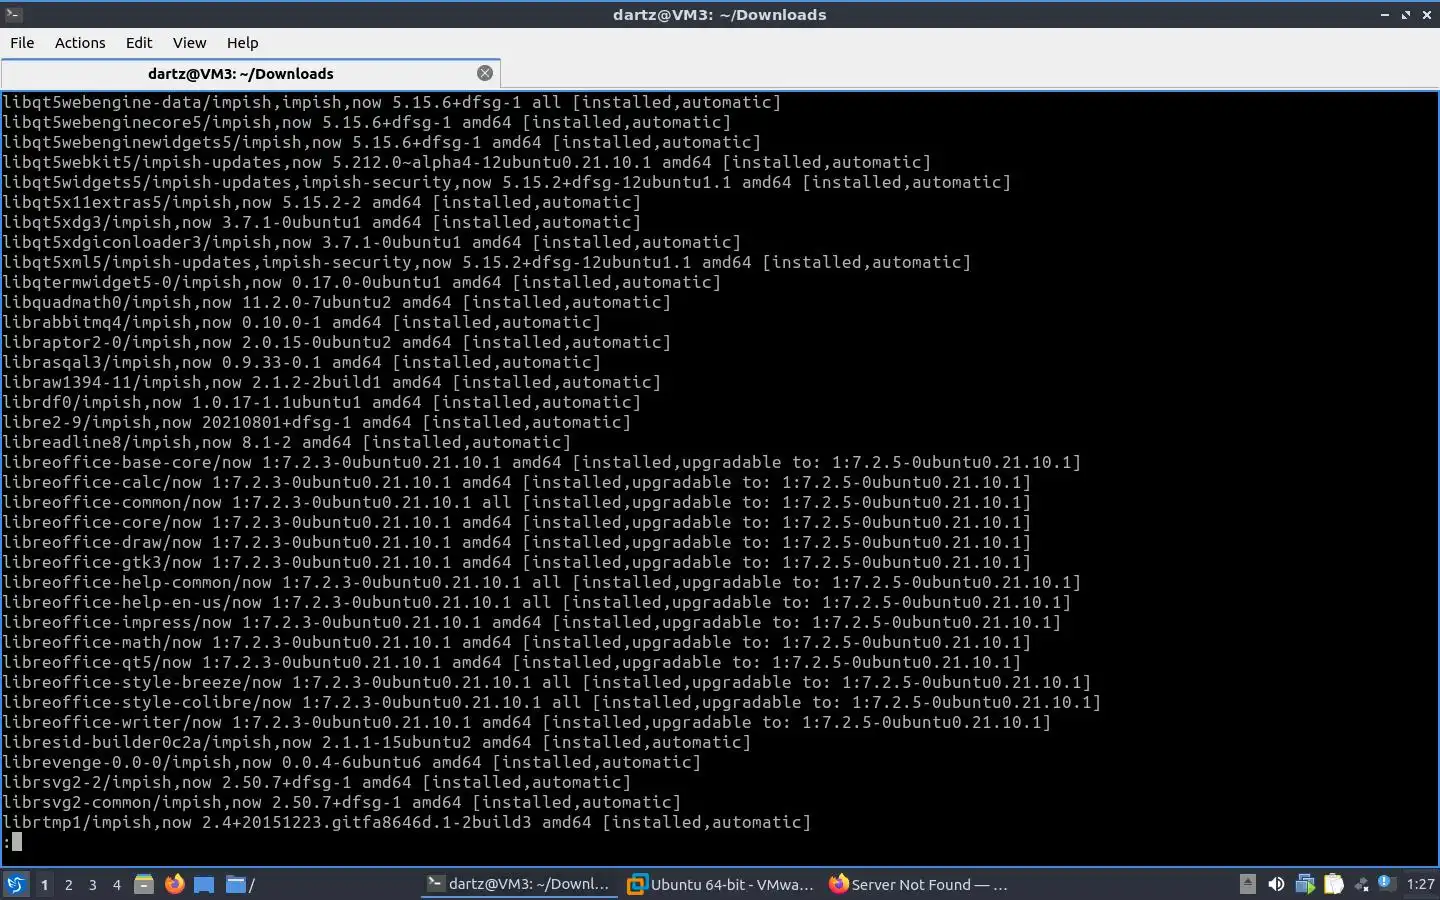Click the libreoffice-style-colibre package line

(x=552, y=702)
